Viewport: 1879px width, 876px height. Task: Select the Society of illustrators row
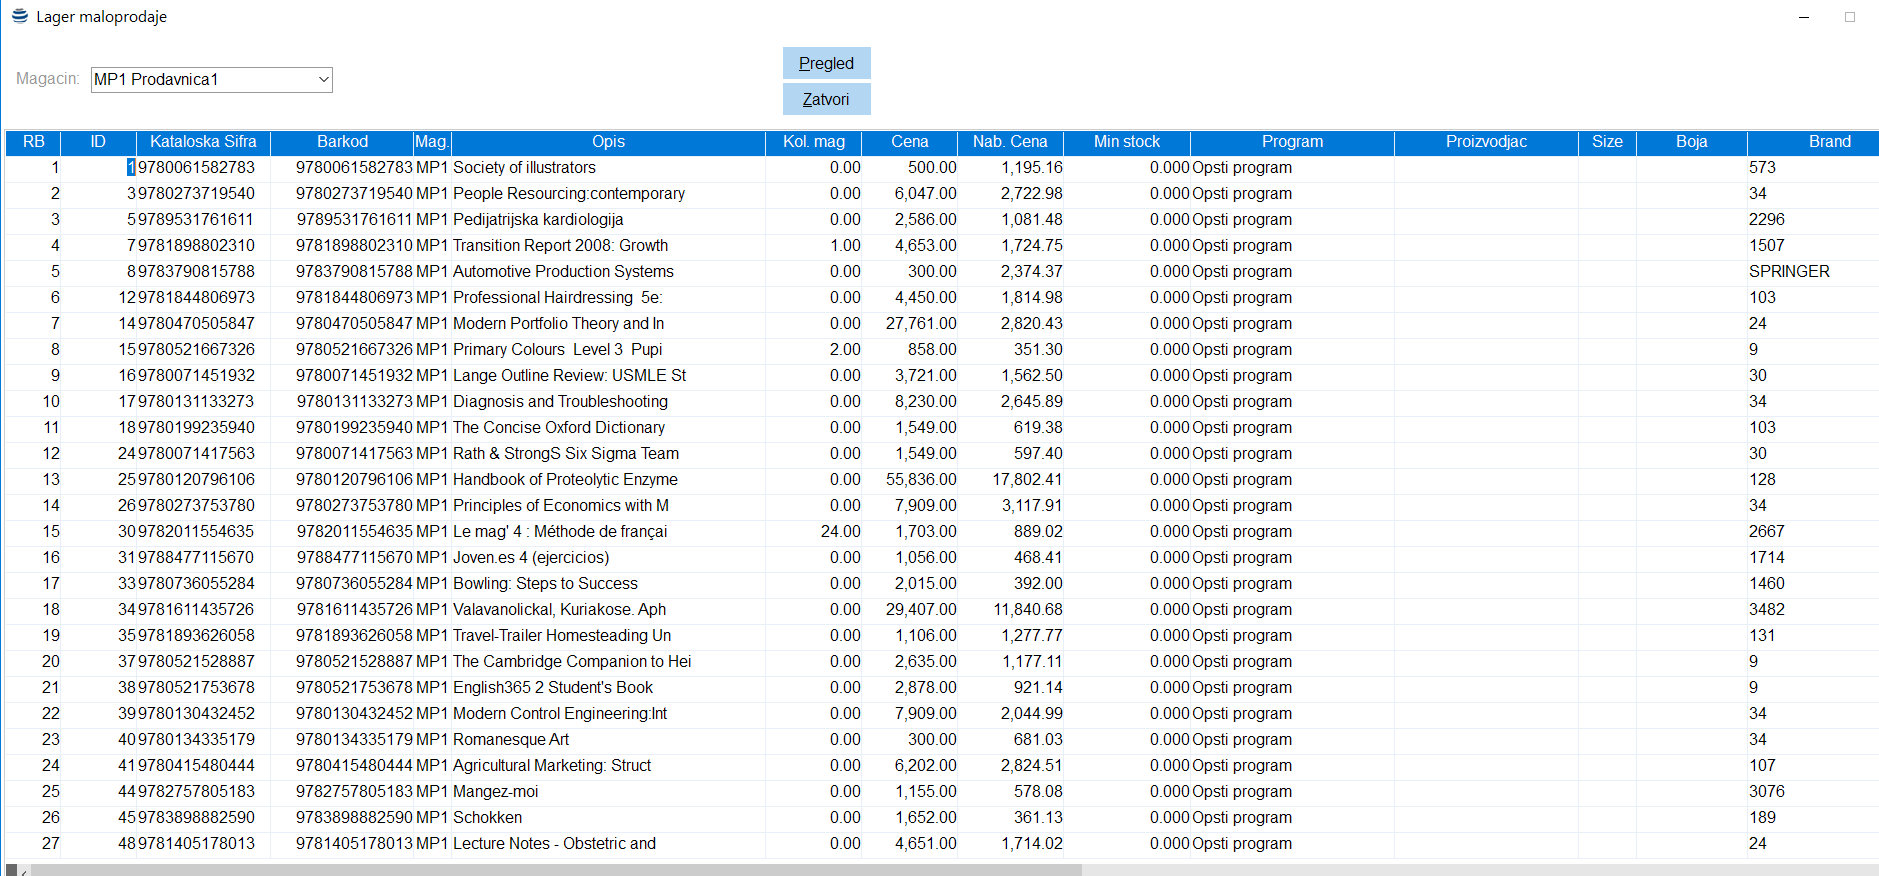(x=524, y=168)
